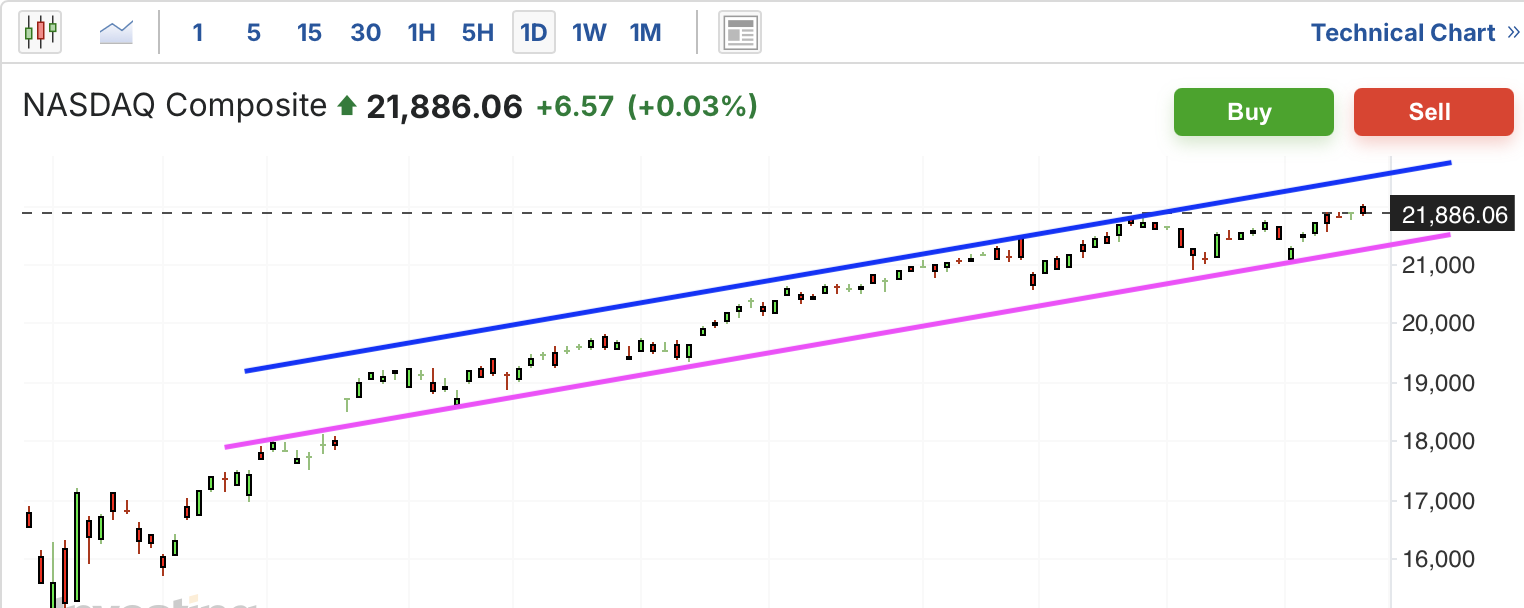The width and height of the screenshot is (1524, 608).
Task: Open the Technical Chart link
Action: [x=1403, y=33]
